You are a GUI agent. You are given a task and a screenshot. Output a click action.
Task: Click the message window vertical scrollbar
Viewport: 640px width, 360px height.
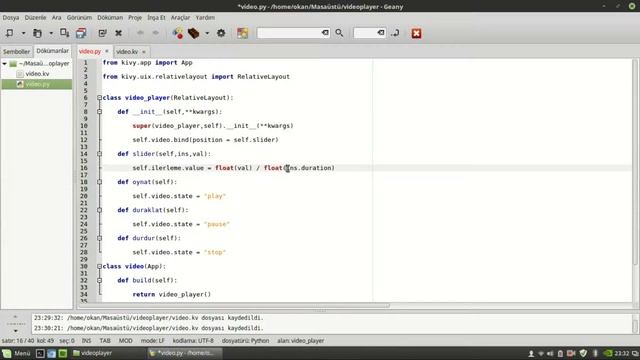(x=635, y=326)
